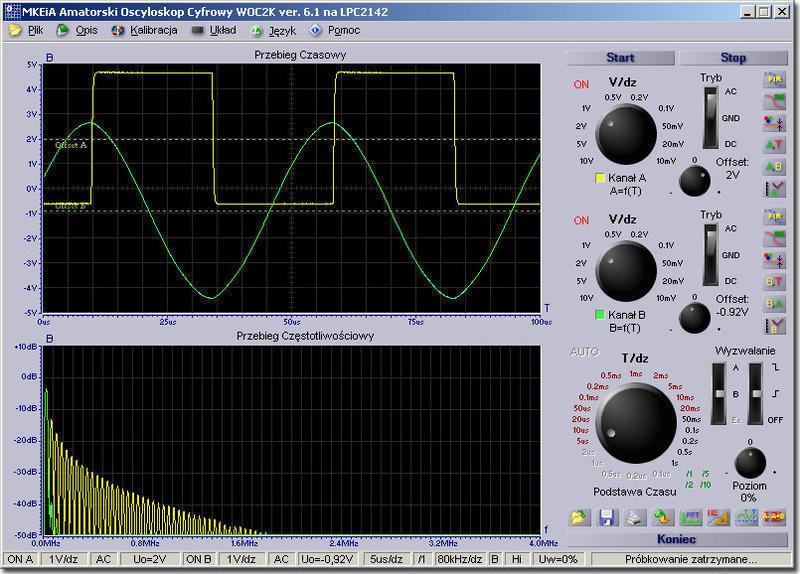The height and width of the screenshot is (574, 800).
Task: Open the Kalibracja menu
Action: pos(153,30)
